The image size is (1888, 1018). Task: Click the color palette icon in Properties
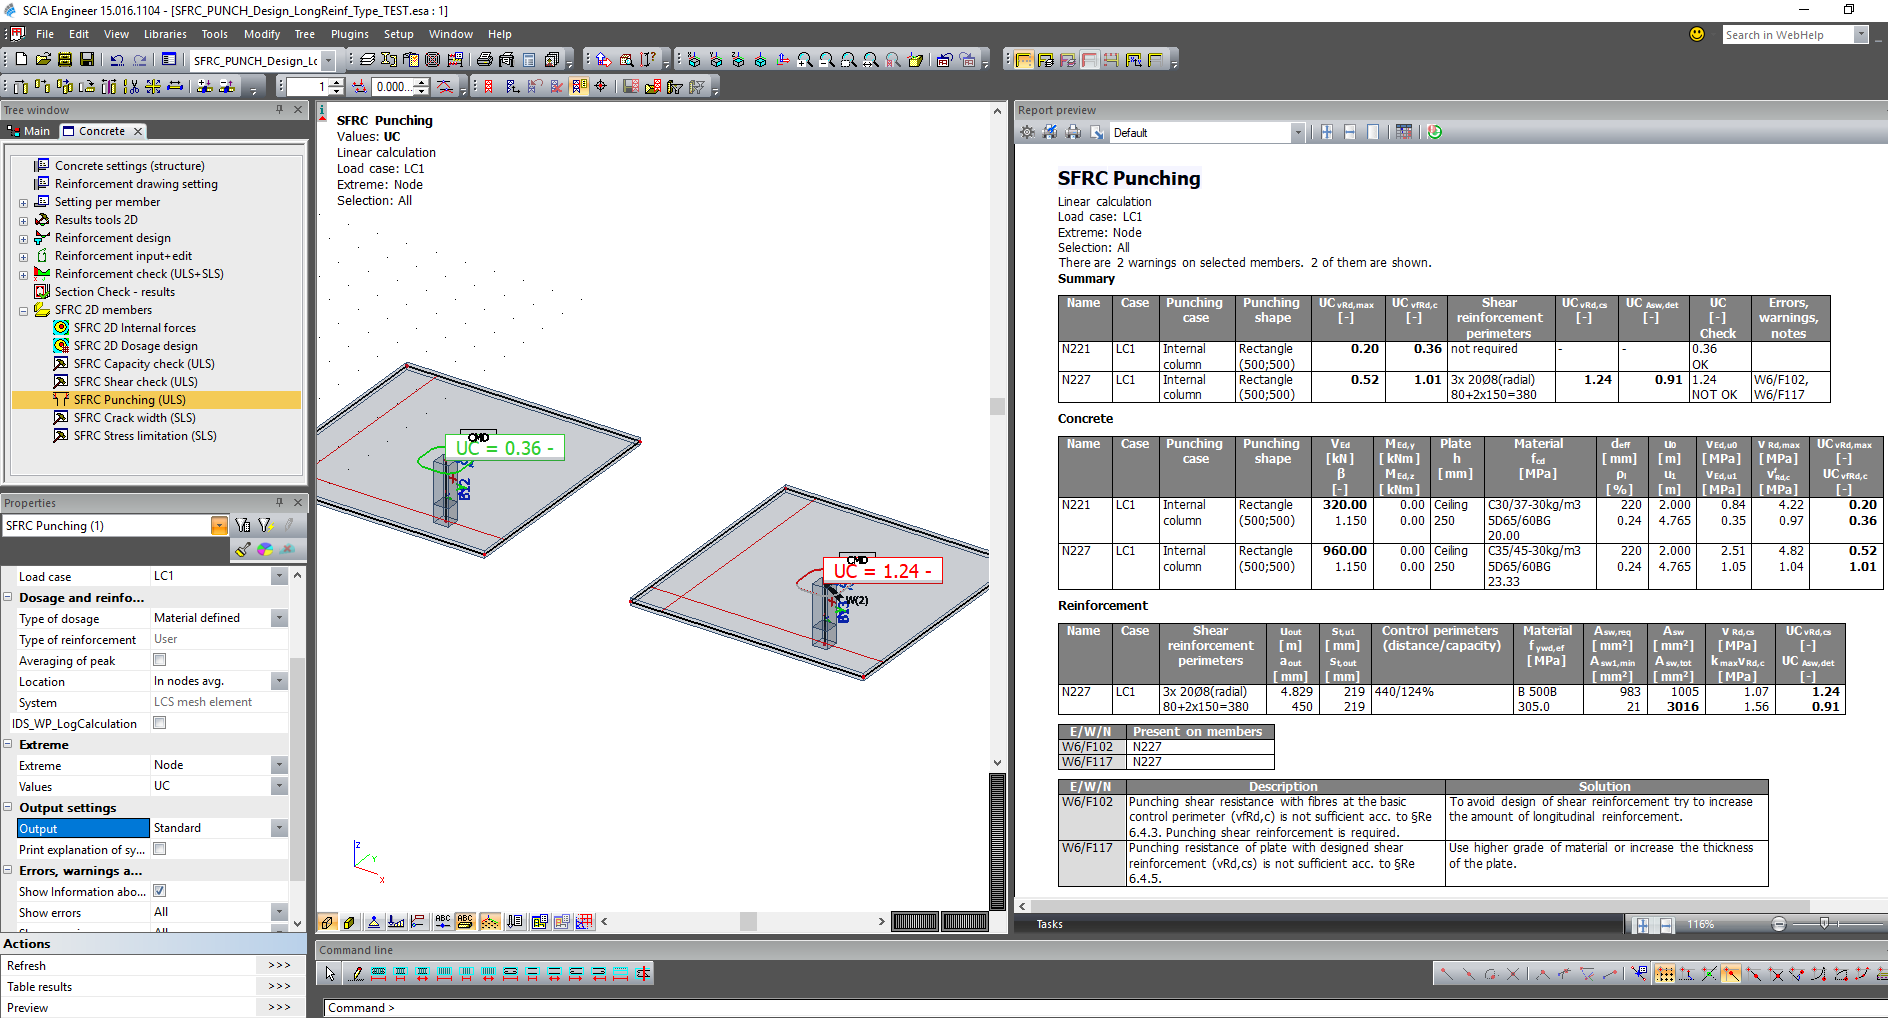[x=265, y=549]
